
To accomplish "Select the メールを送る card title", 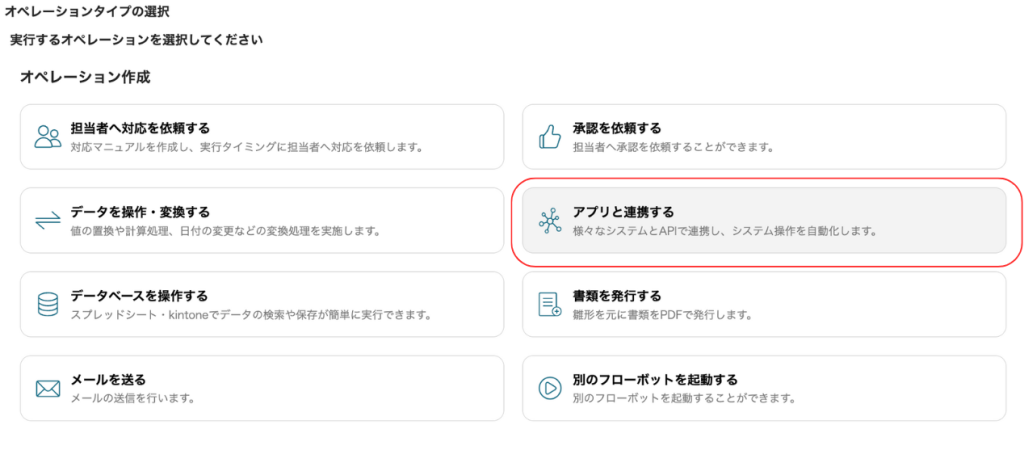I will coord(108,379).
